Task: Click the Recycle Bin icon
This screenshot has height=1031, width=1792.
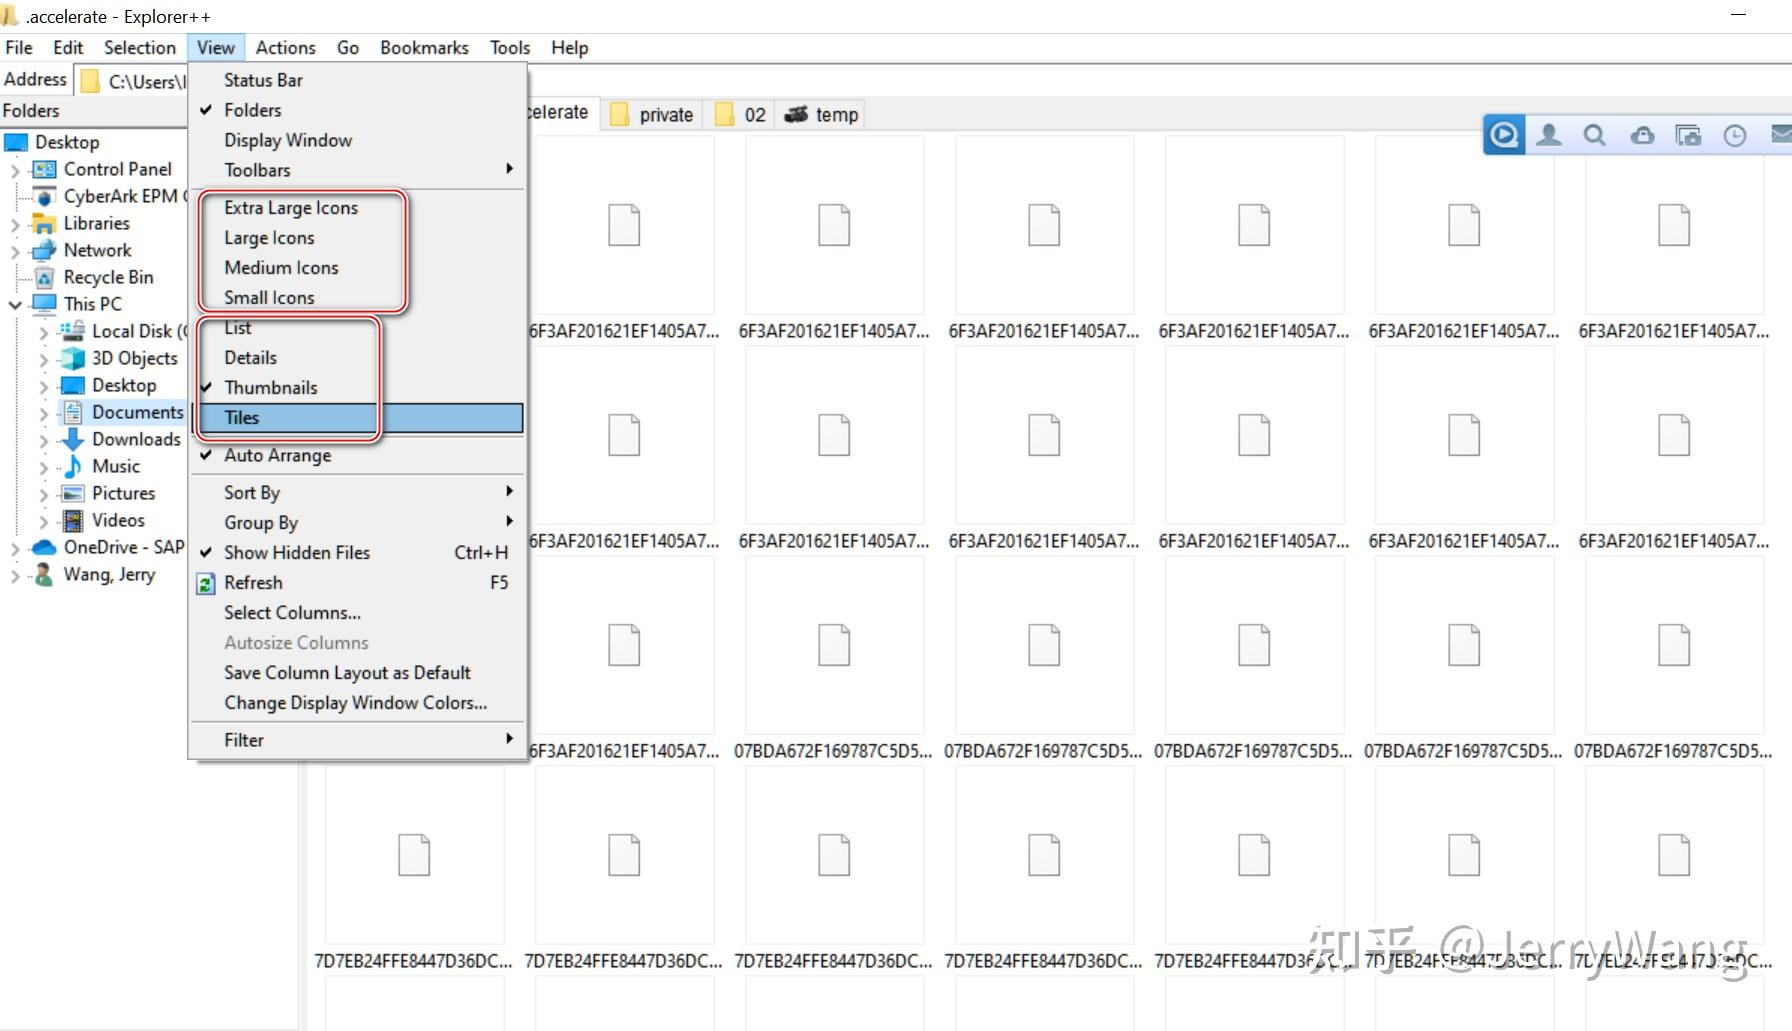Action: pyautogui.click(x=45, y=277)
